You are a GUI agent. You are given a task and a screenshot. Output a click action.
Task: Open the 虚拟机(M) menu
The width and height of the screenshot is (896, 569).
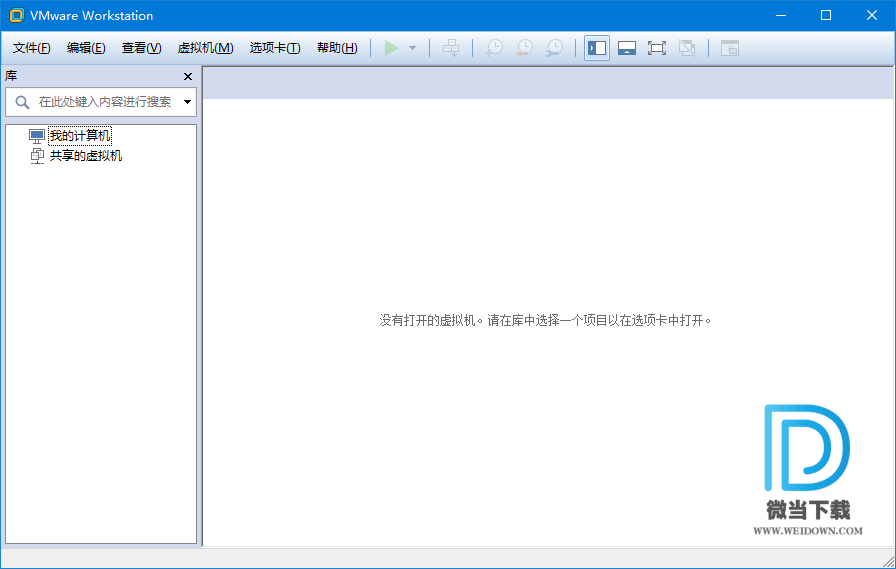pos(205,48)
